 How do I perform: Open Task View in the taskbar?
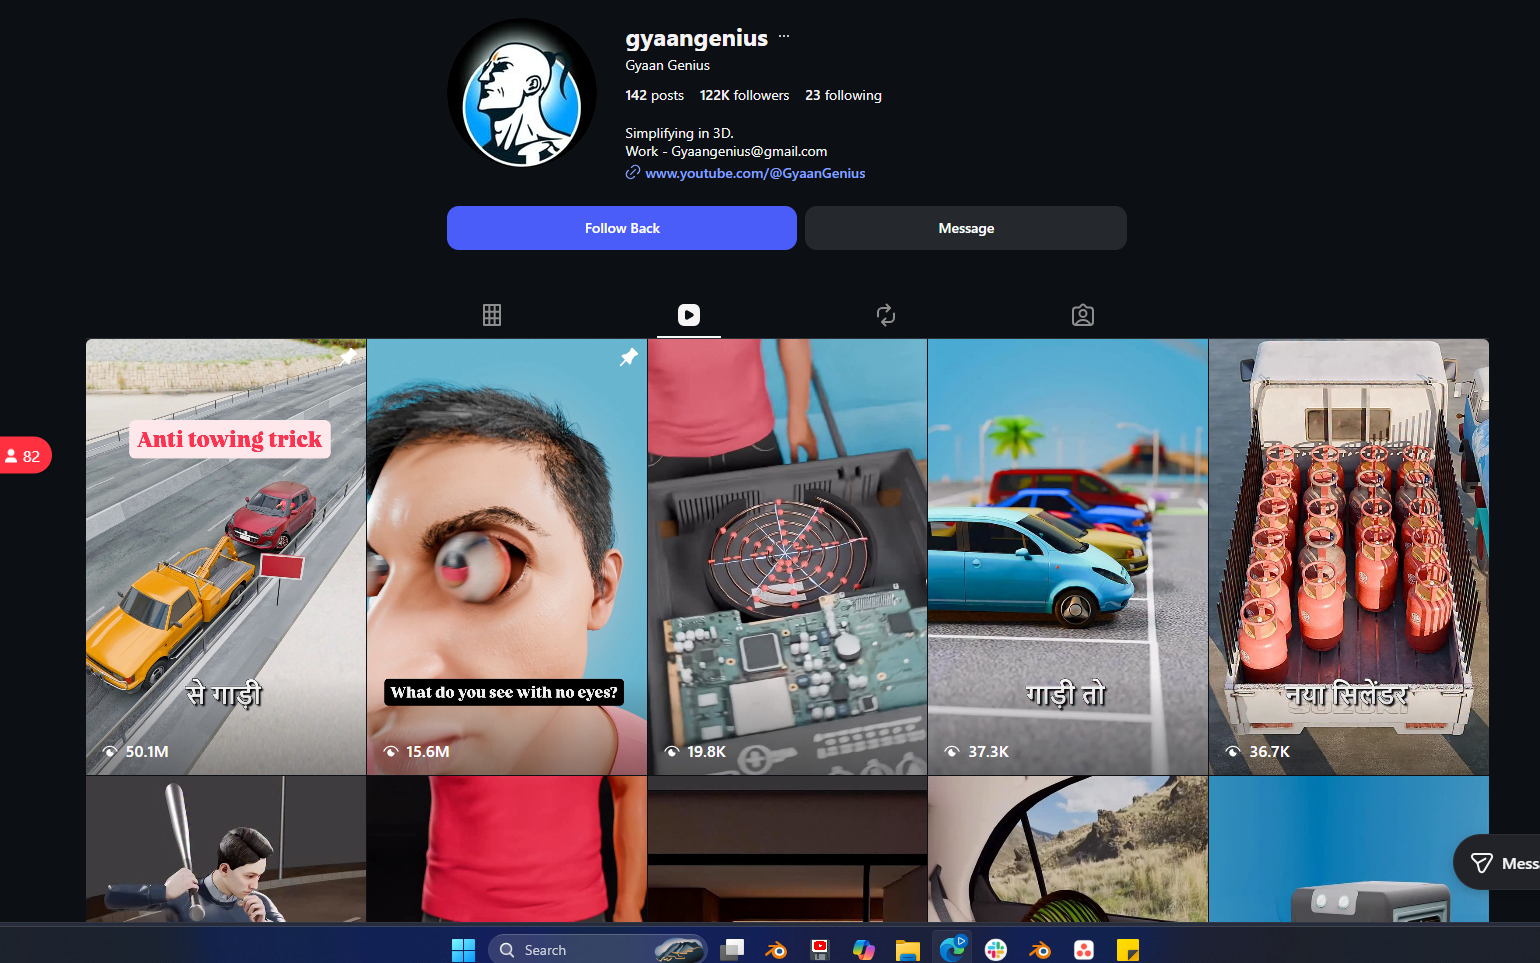[x=733, y=949]
